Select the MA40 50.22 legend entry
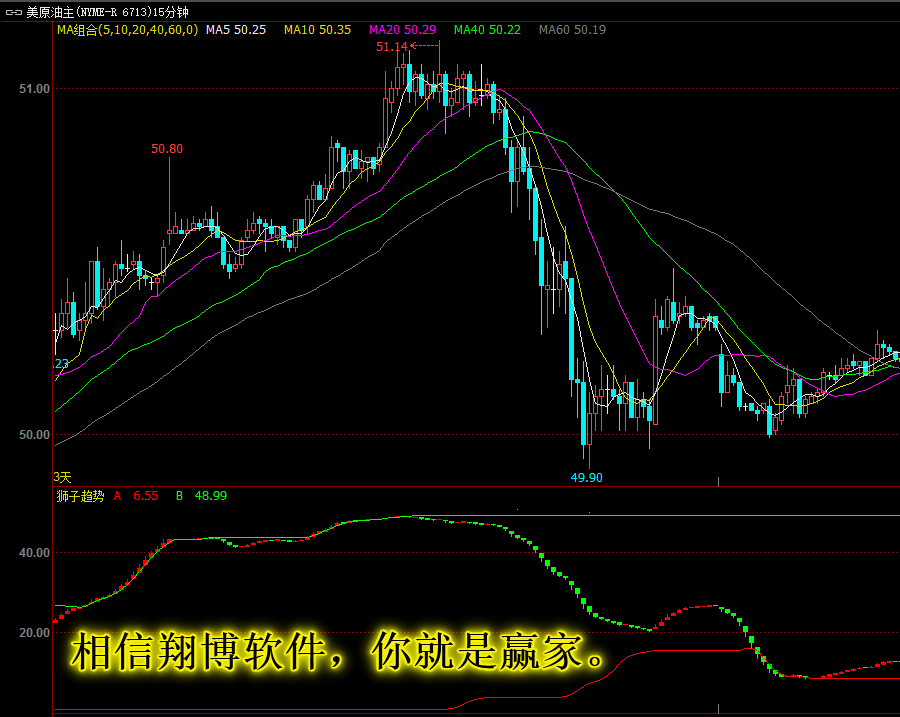The height and width of the screenshot is (717, 900). click(x=487, y=30)
